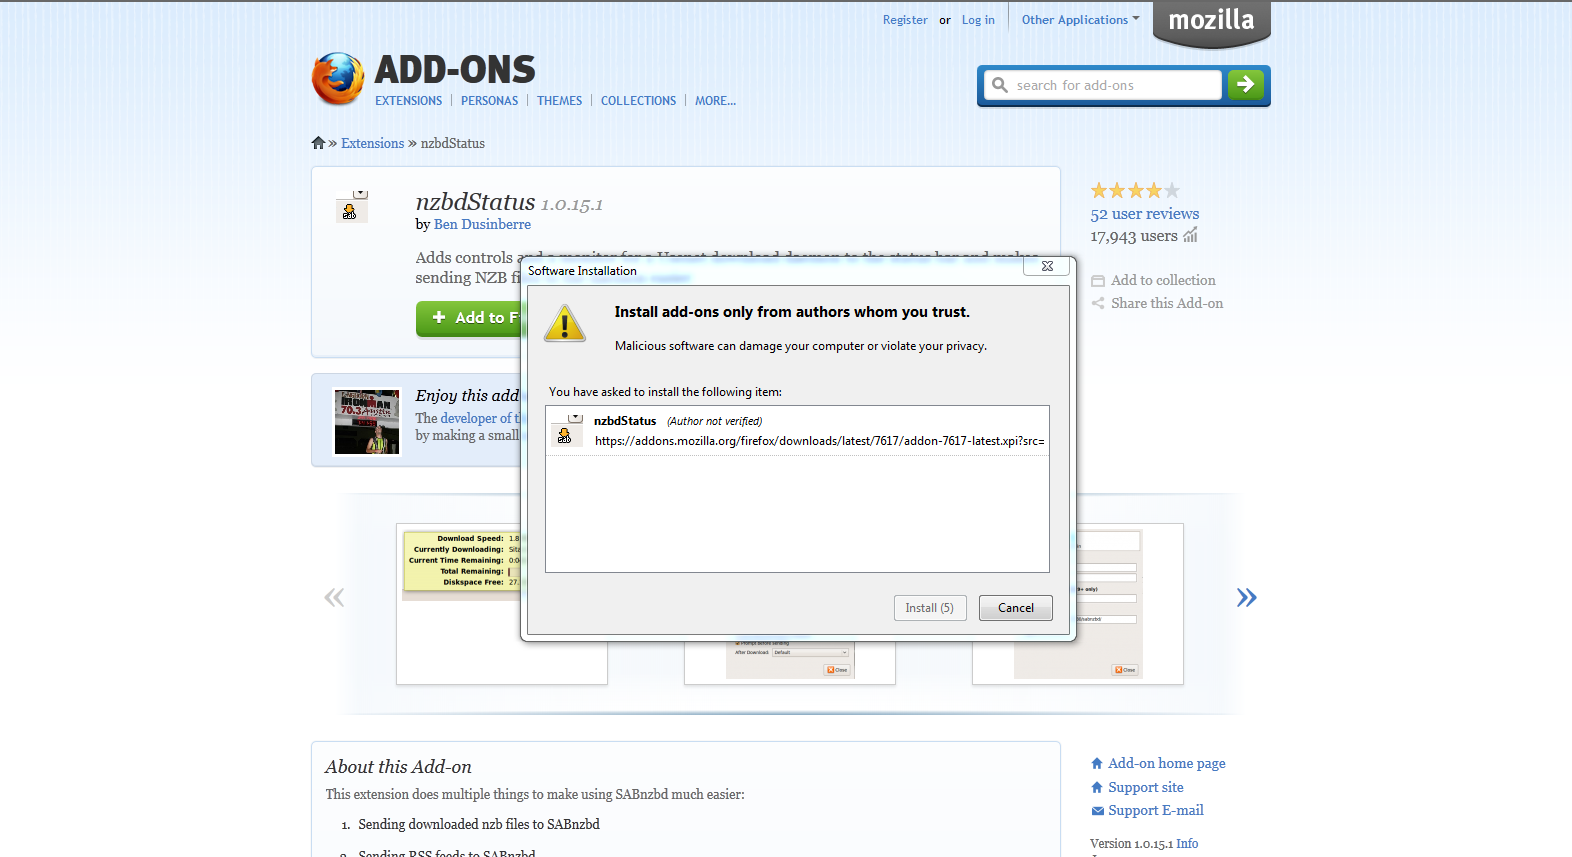
Task: Click the add-on download URL text
Action: [819, 441]
